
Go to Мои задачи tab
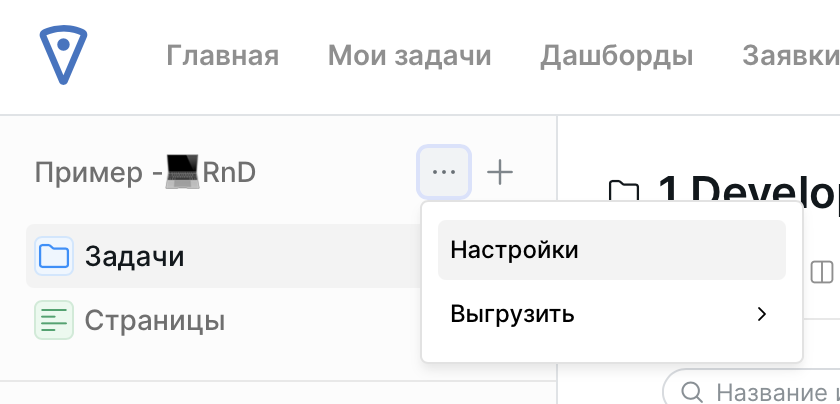pos(410,56)
